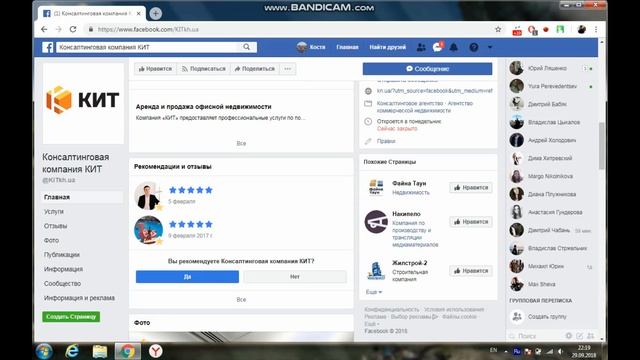Open Костя profile in header
The image size is (640, 360).
[x=311, y=47]
